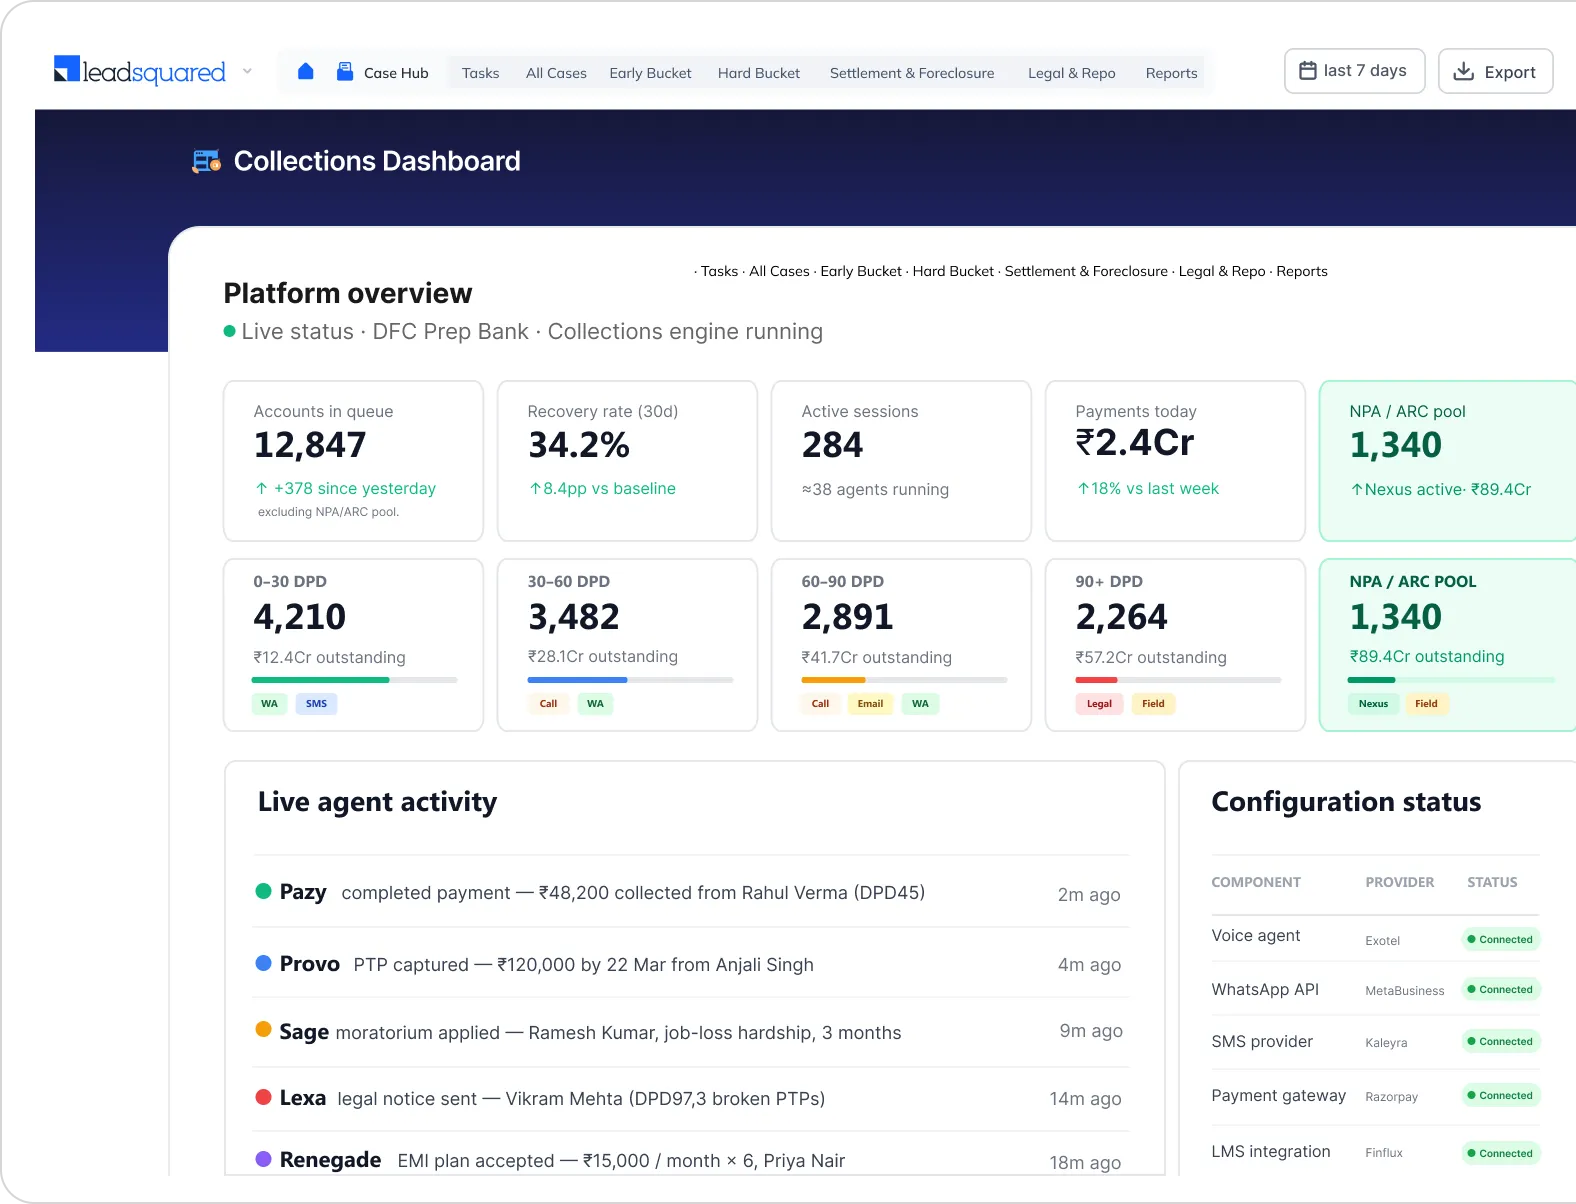Click the Collections Dashboard header icon
The width and height of the screenshot is (1576, 1204).
pos(207,161)
